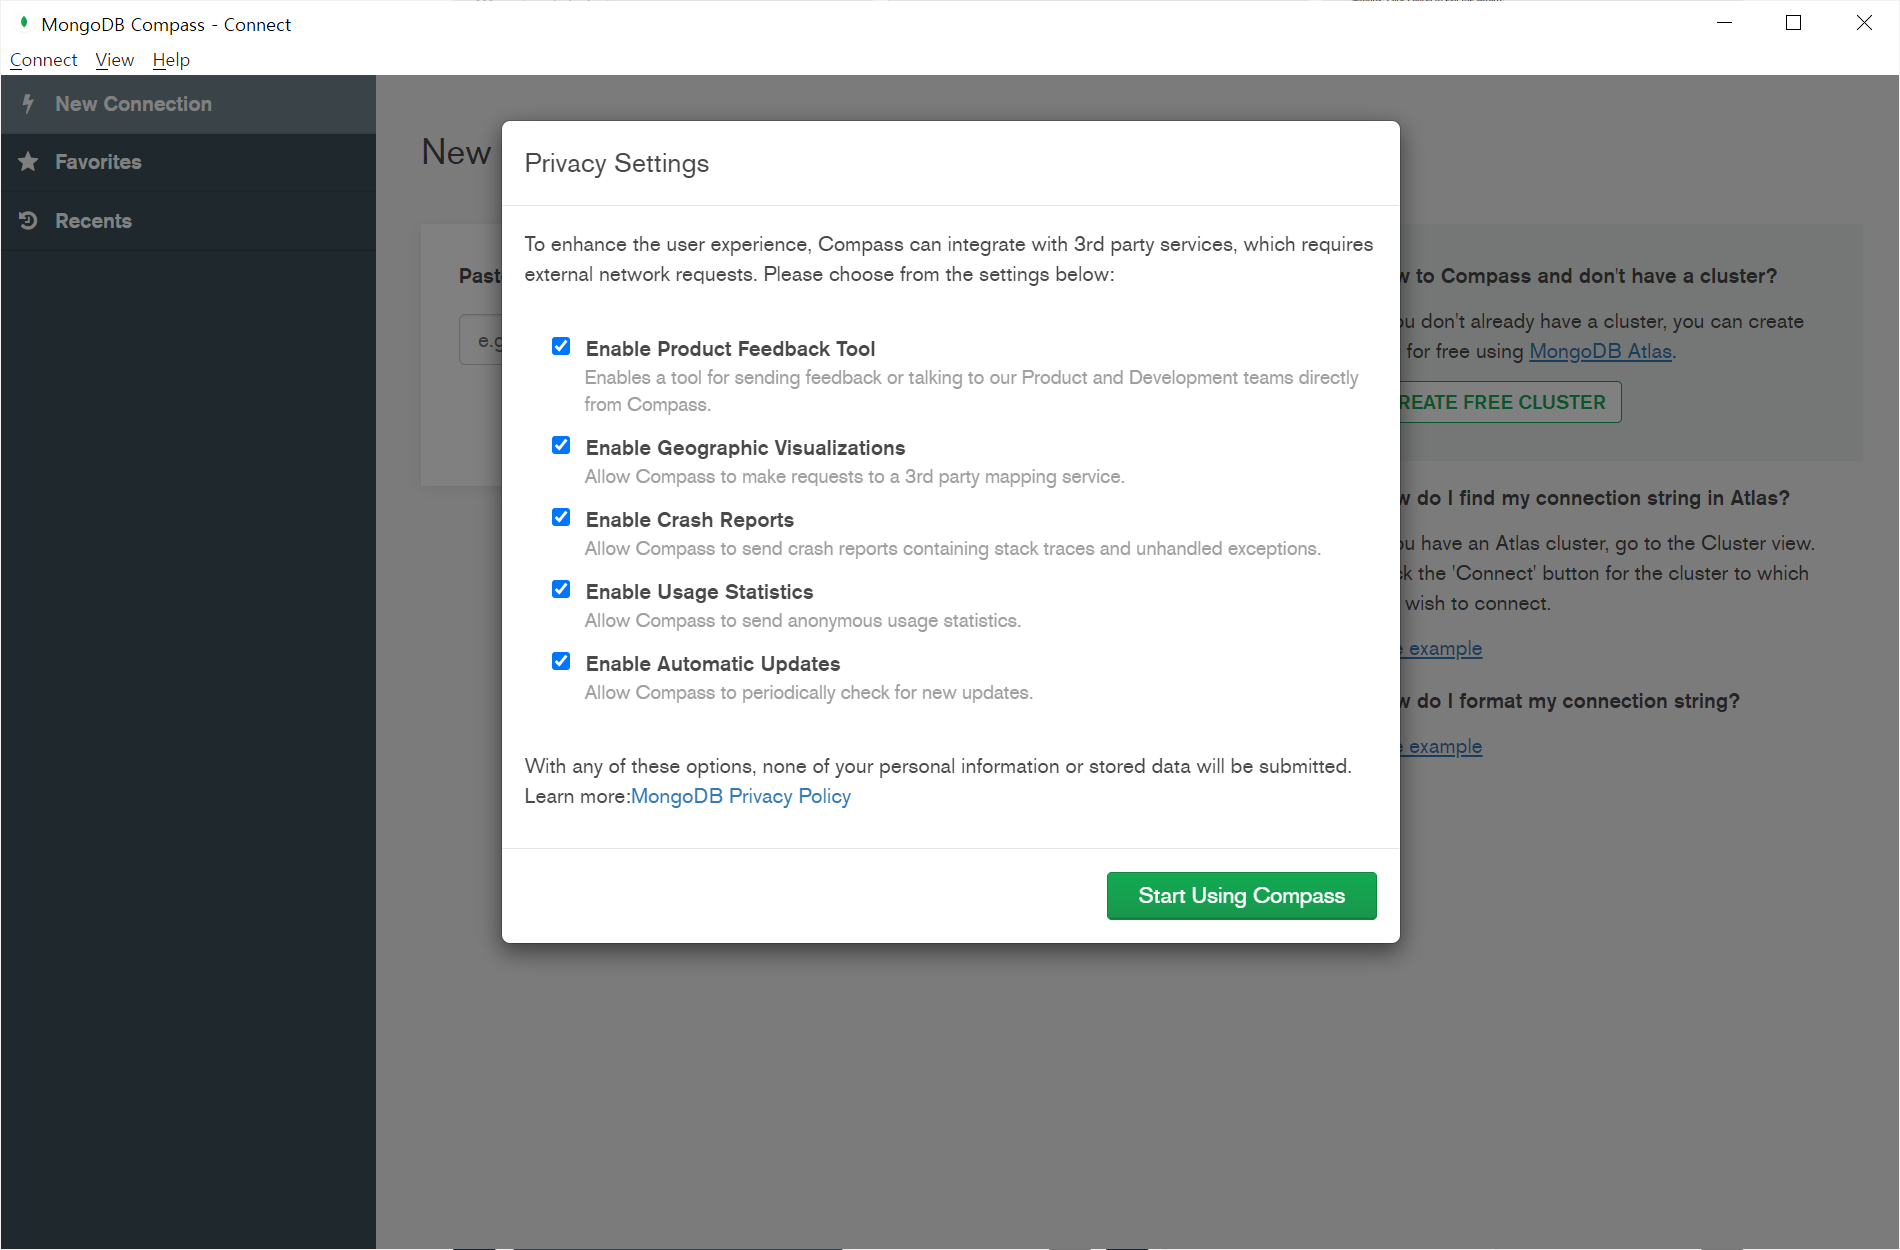Click the Enable Crash Reports label text
Screen dimensions: 1900x1250
coord(689,520)
